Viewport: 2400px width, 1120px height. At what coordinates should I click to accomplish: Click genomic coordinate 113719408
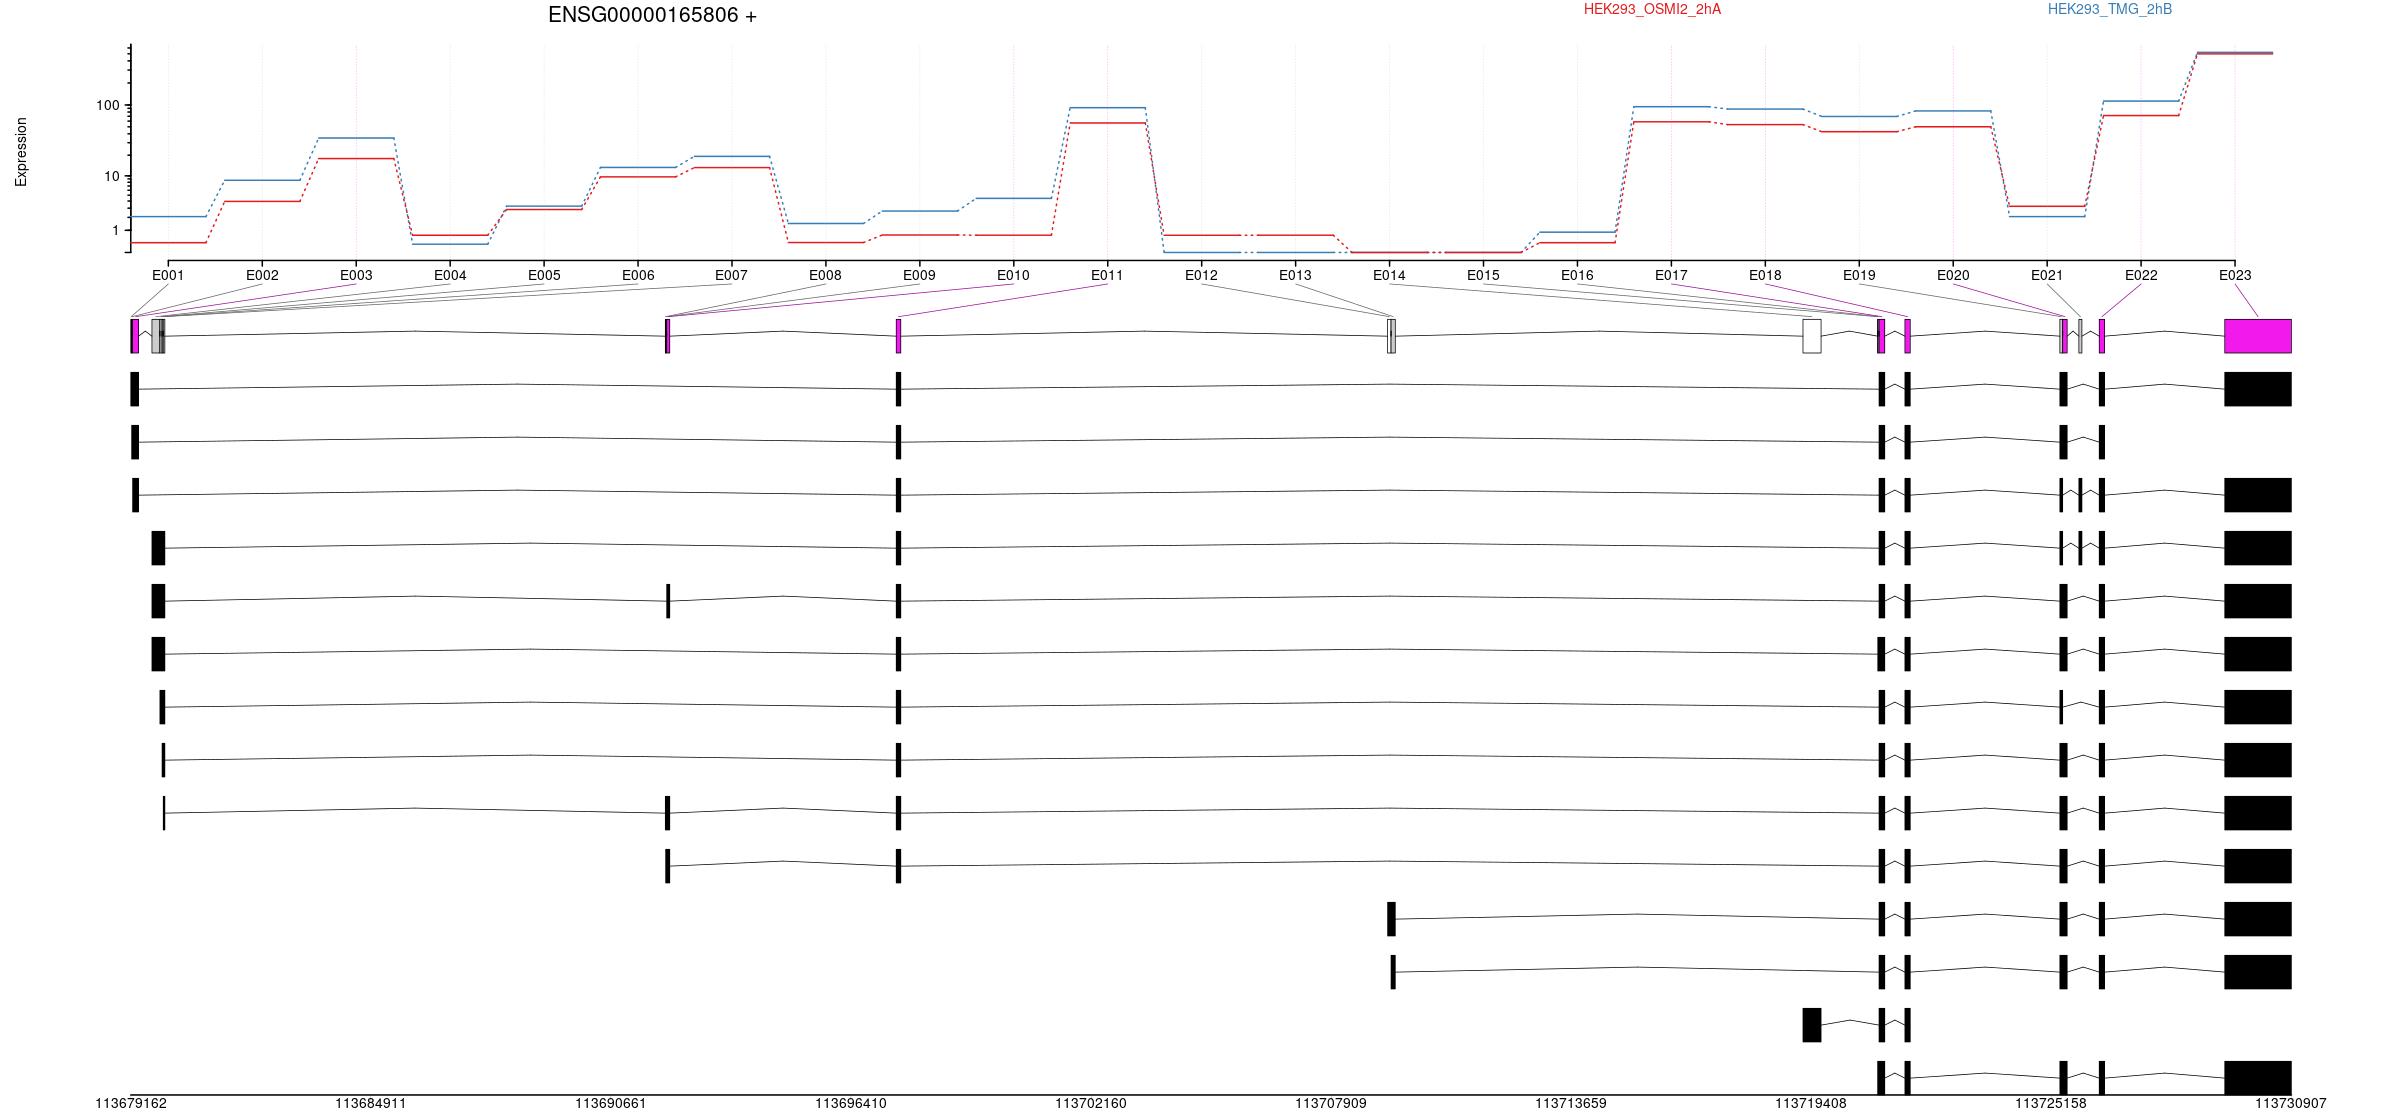click(x=1811, y=1103)
